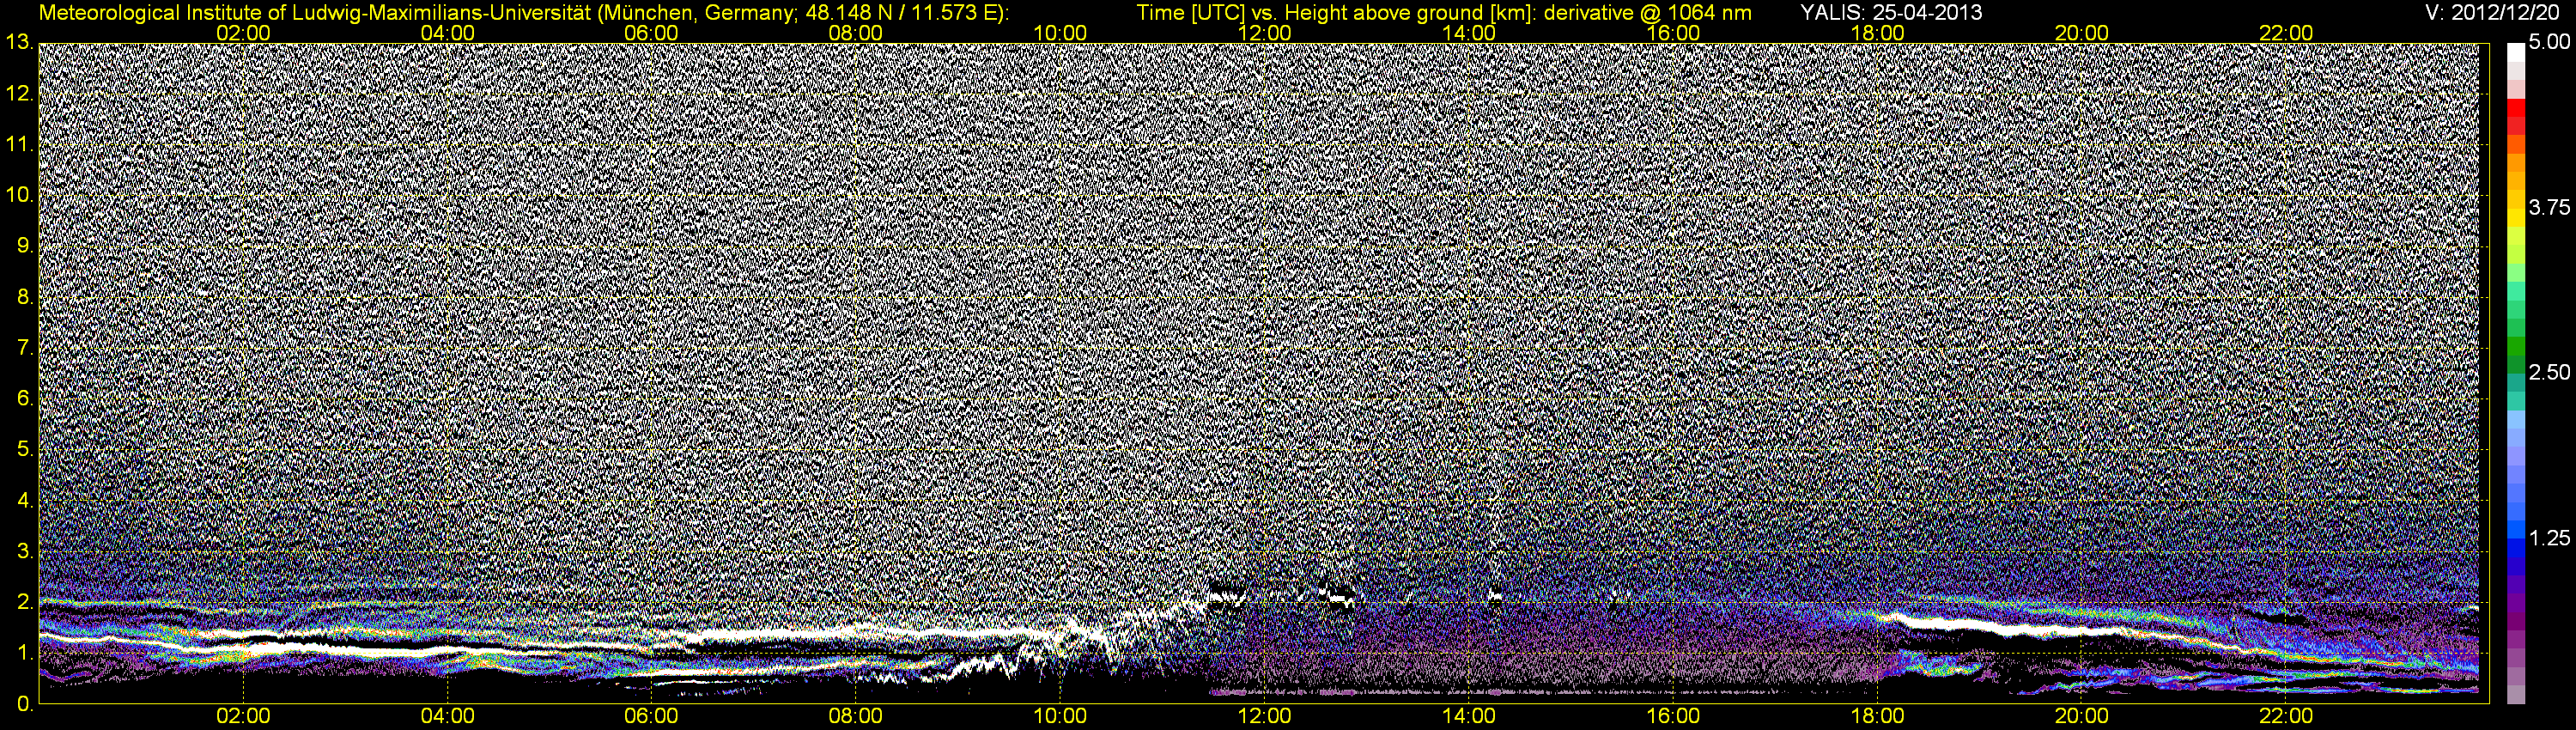Pick the red swatch on the colorbar
The height and width of the screenshot is (730, 2576).
click(x=2515, y=108)
